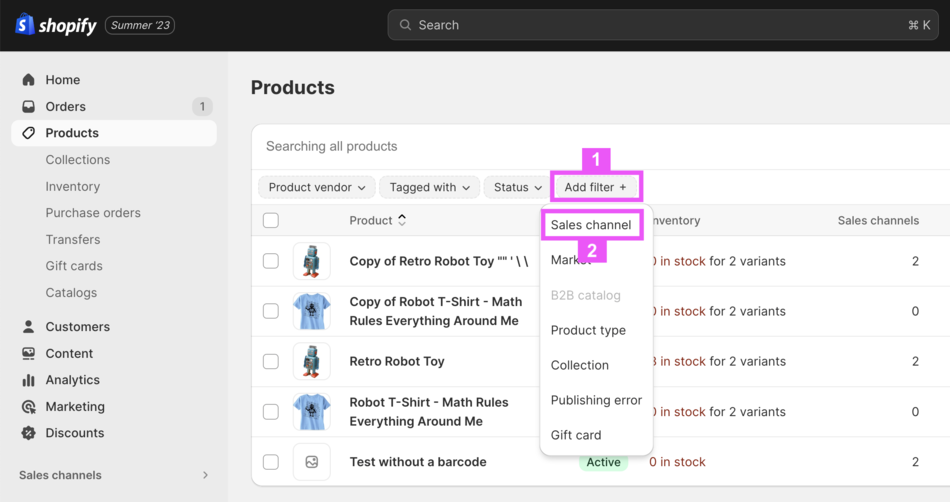Check the Copy of Robot T-Shirt row
Image resolution: width=950 pixels, height=502 pixels.
coord(271,311)
